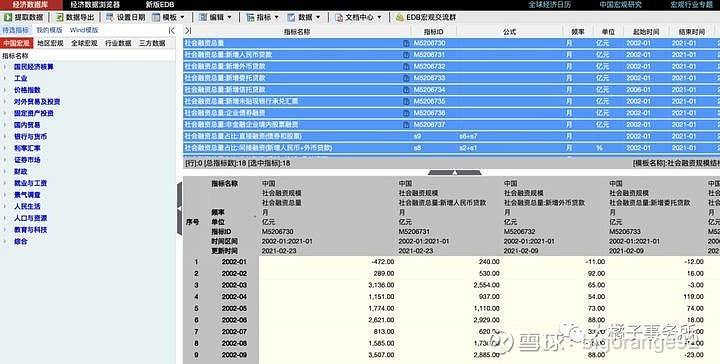Switch to the 经济数据浏览器 tab
720x364 pixels.
coord(95,5)
